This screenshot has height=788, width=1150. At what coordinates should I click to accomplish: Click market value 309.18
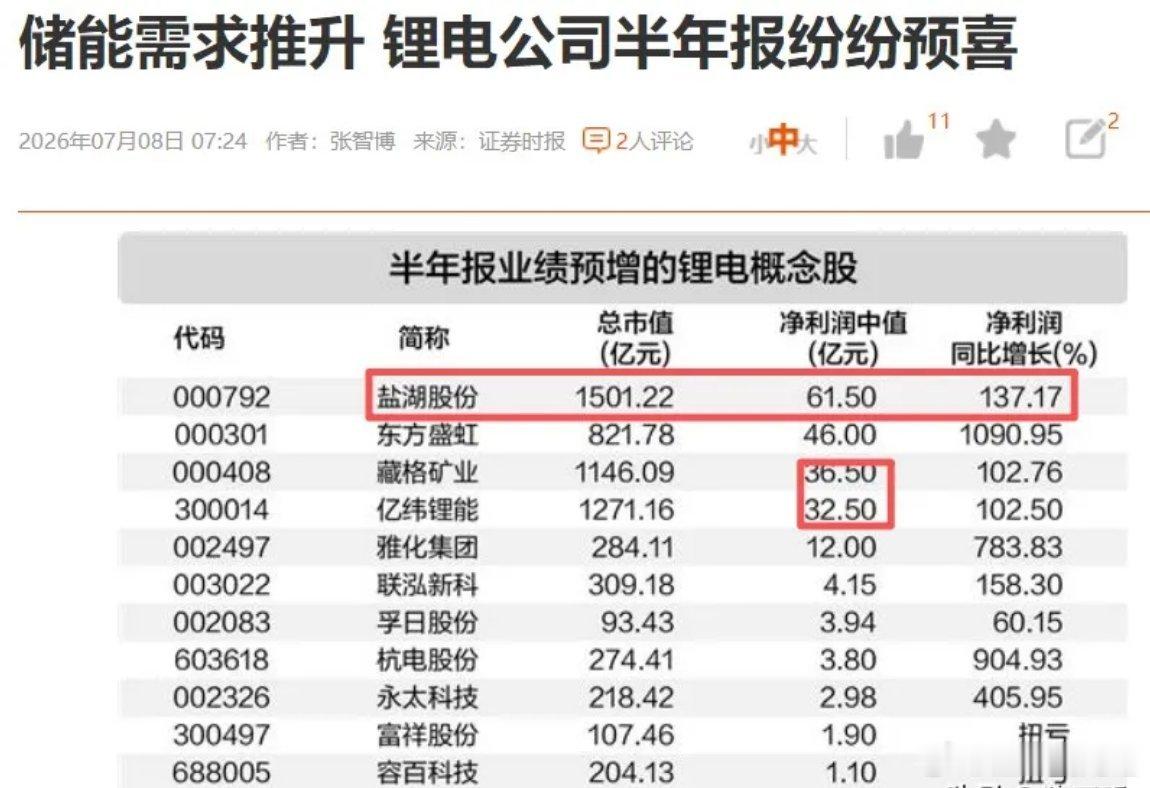point(631,585)
